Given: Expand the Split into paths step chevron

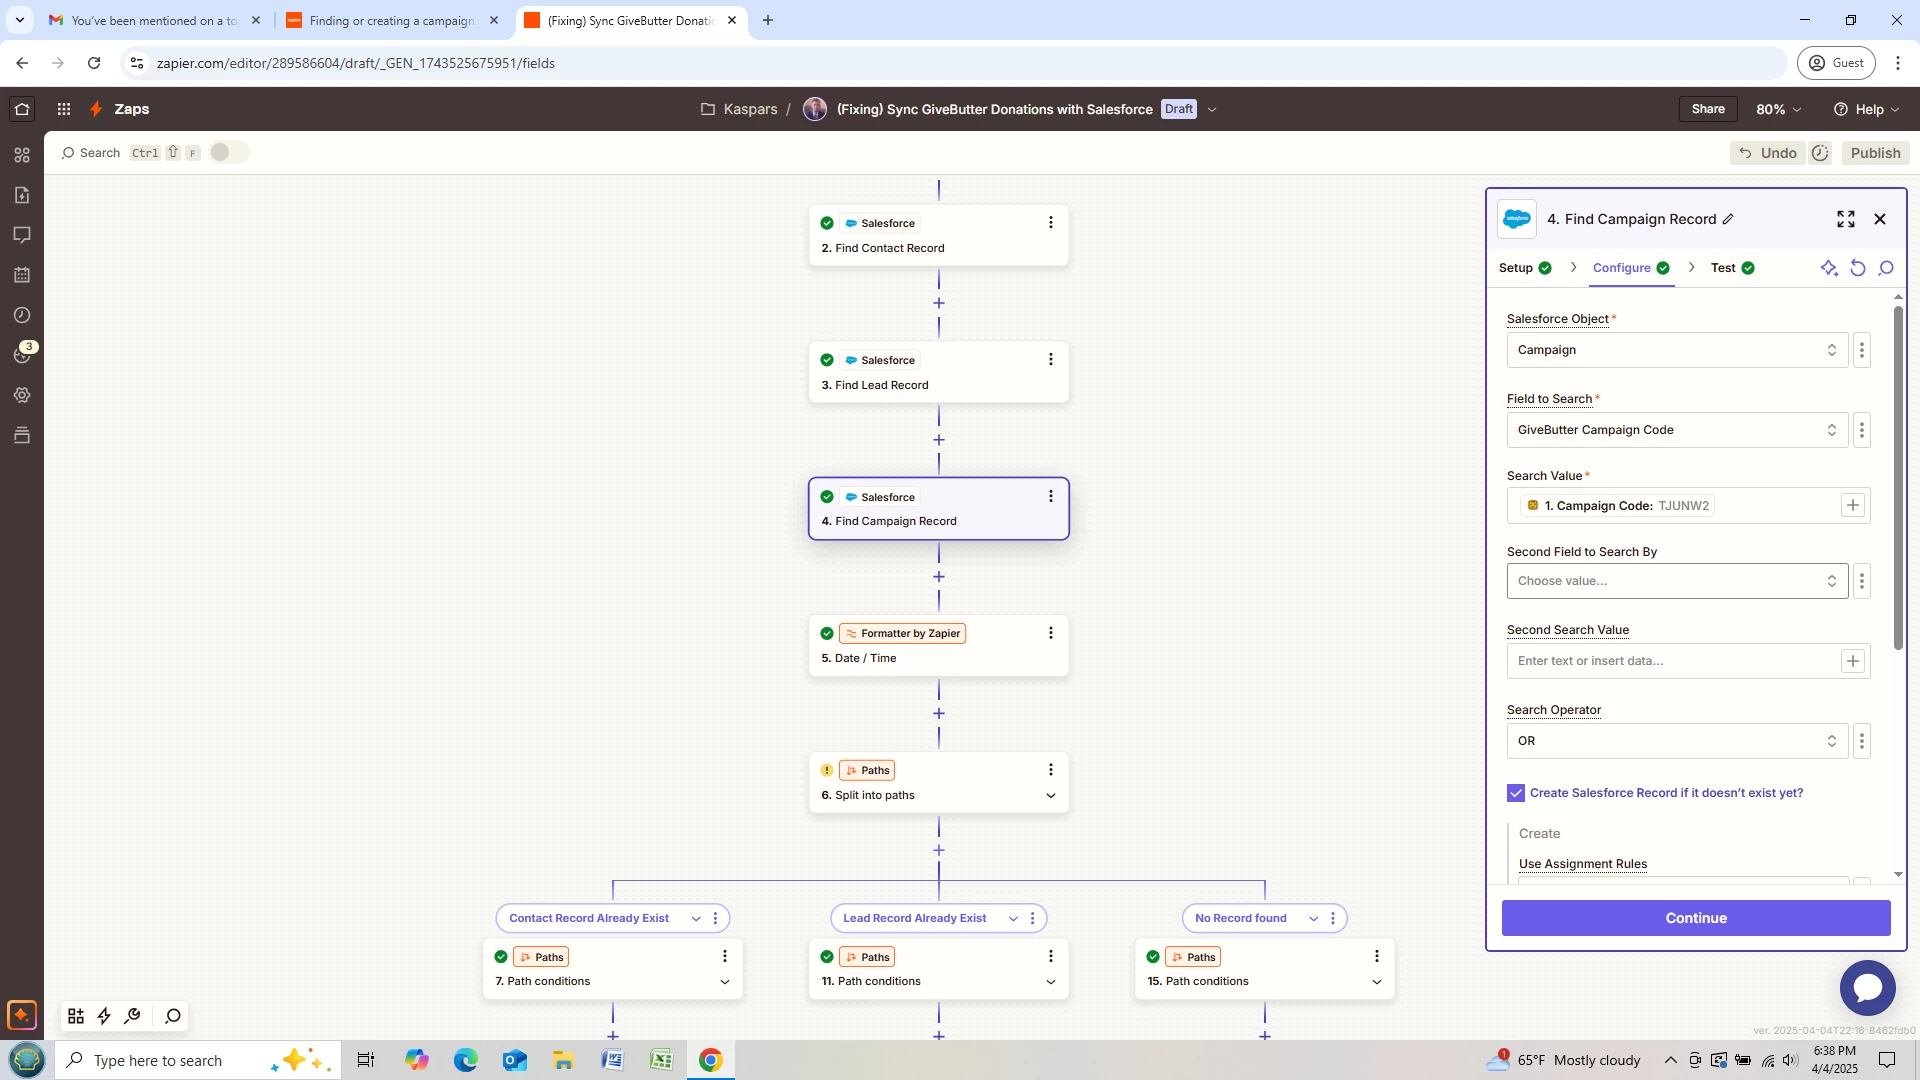Looking at the screenshot, I should (1050, 796).
